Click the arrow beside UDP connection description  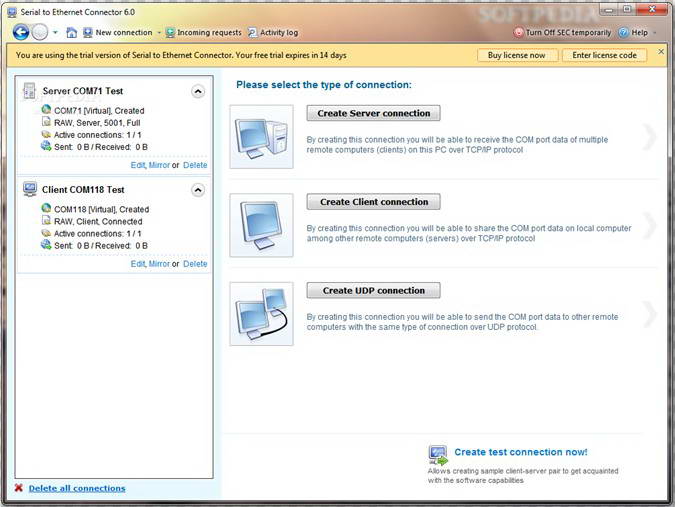(x=649, y=314)
